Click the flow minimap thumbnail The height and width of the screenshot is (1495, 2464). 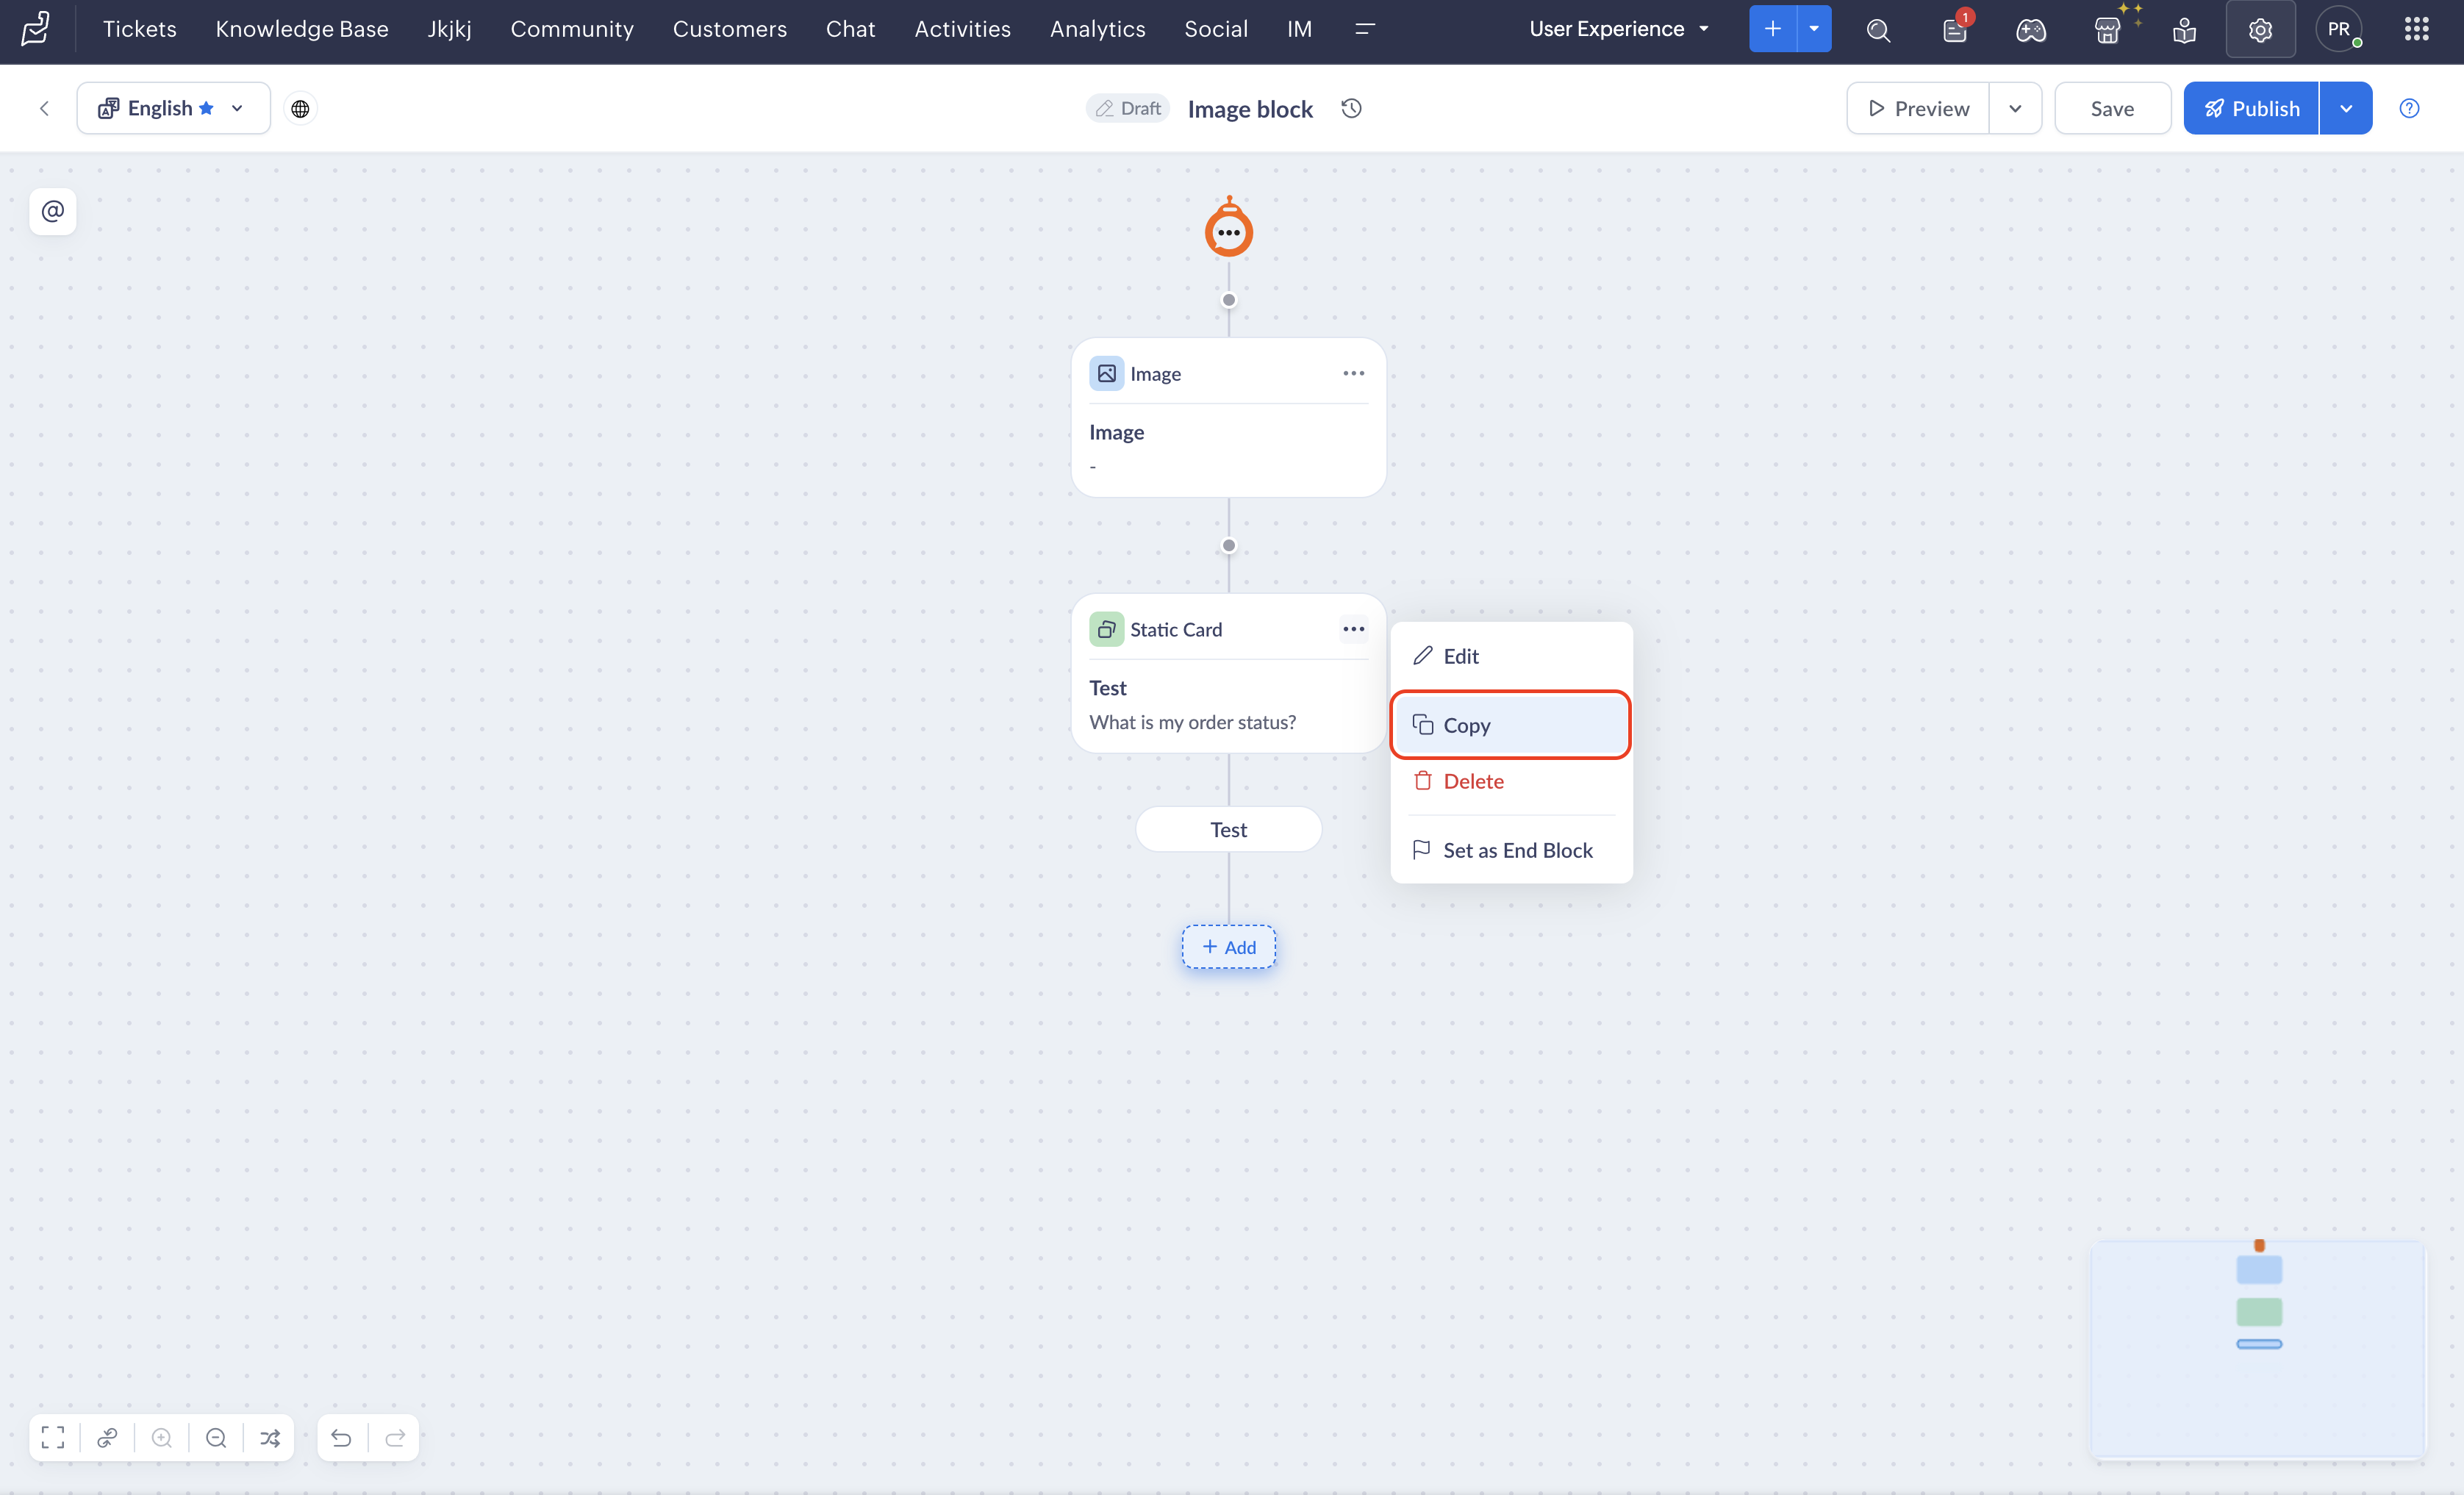2258,1349
